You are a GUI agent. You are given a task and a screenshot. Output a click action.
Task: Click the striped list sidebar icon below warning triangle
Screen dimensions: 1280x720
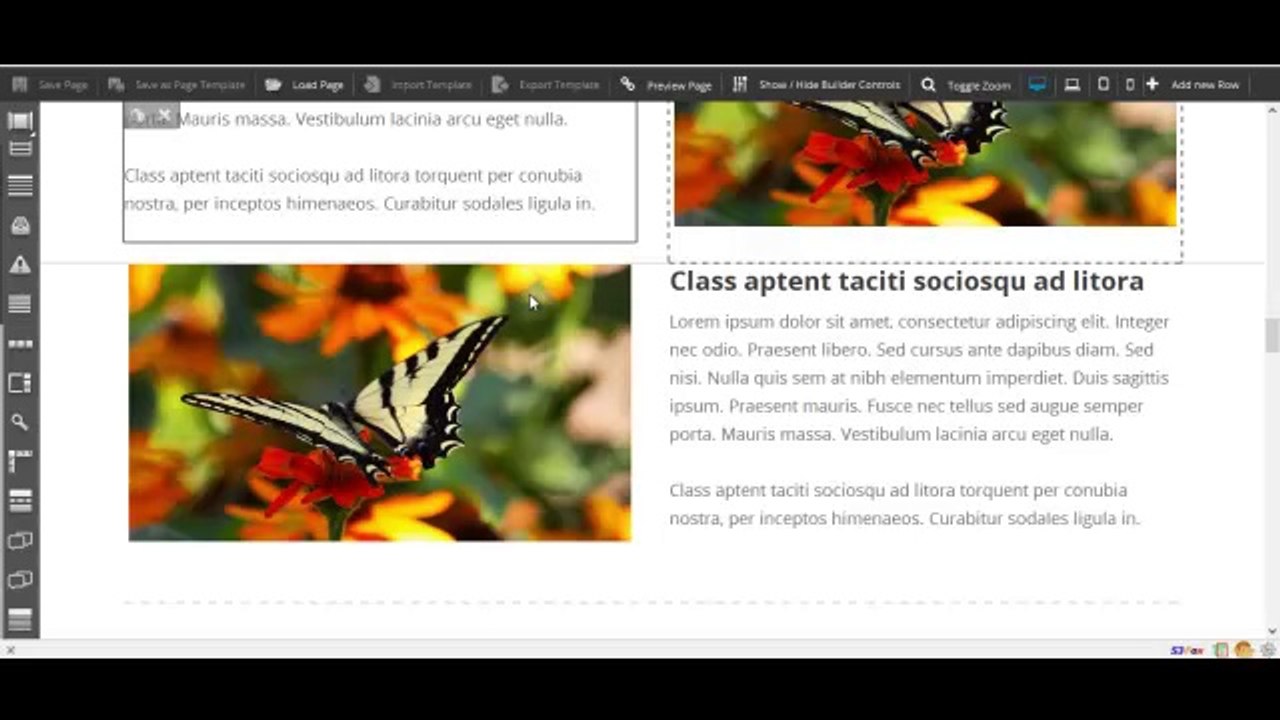coord(20,304)
